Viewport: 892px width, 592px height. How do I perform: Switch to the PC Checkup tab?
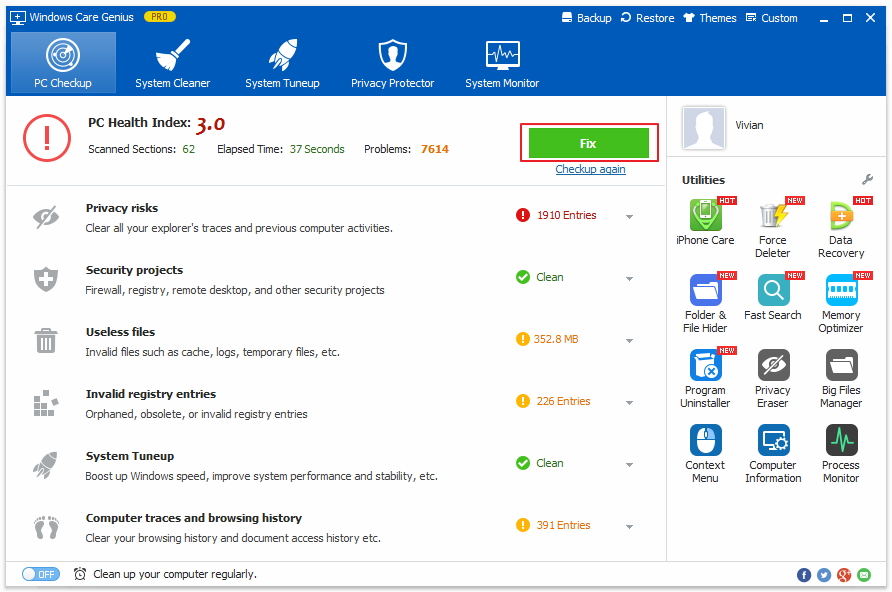[63, 63]
